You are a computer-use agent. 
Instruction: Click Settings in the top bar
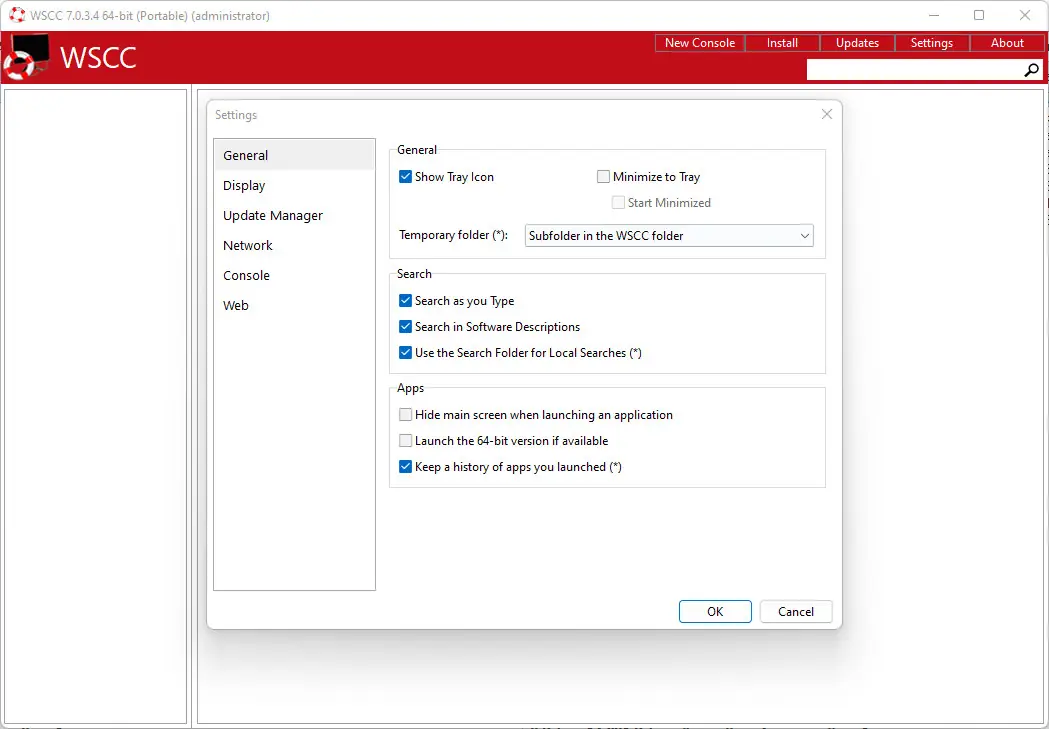pos(932,43)
